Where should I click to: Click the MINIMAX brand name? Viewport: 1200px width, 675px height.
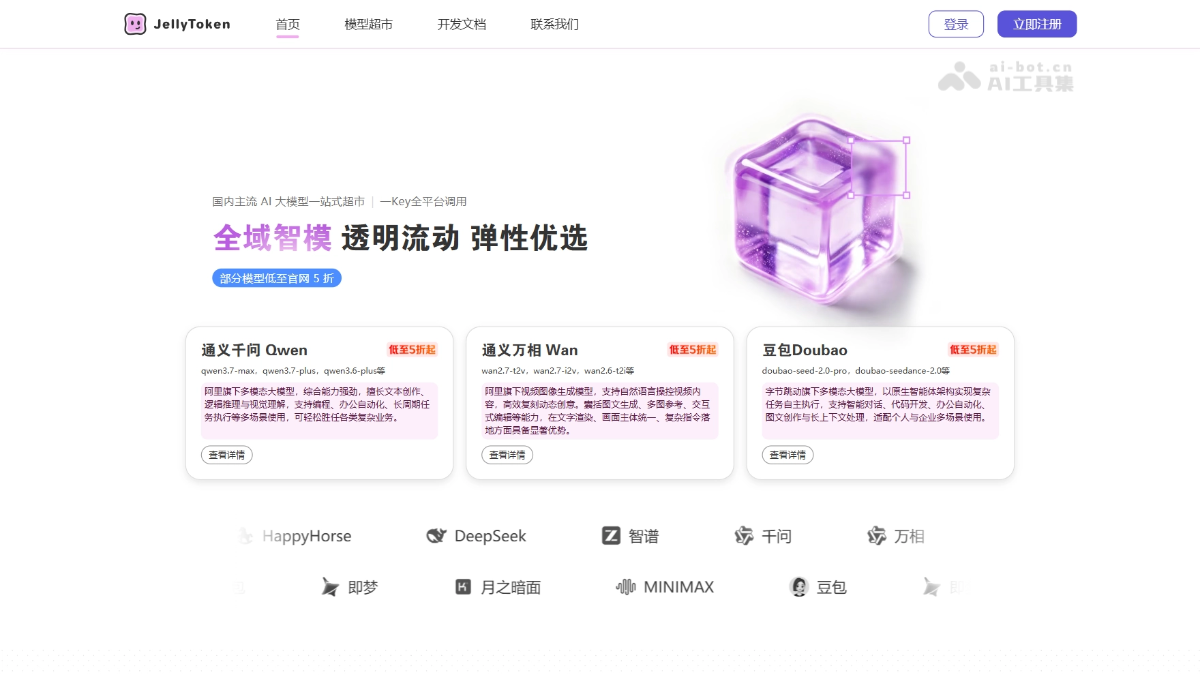tap(679, 587)
